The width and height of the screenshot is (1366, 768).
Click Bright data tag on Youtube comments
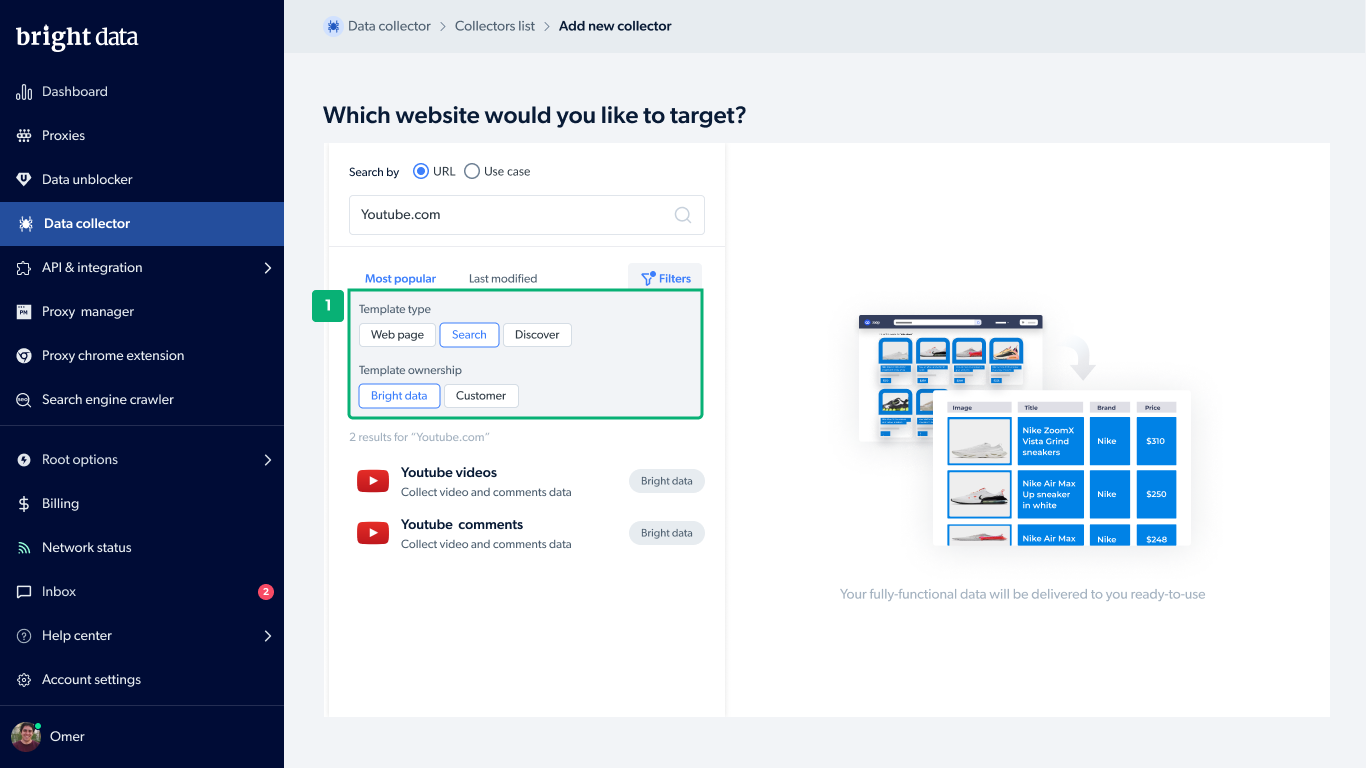pos(667,533)
